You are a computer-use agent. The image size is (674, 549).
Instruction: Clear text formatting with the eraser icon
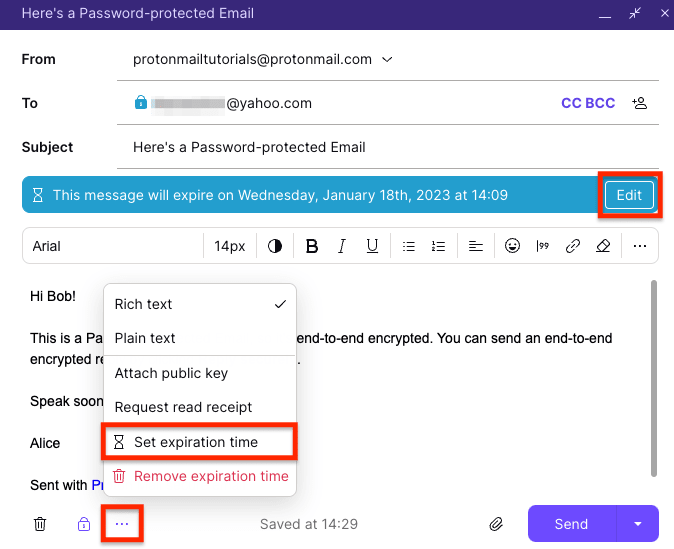(603, 246)
